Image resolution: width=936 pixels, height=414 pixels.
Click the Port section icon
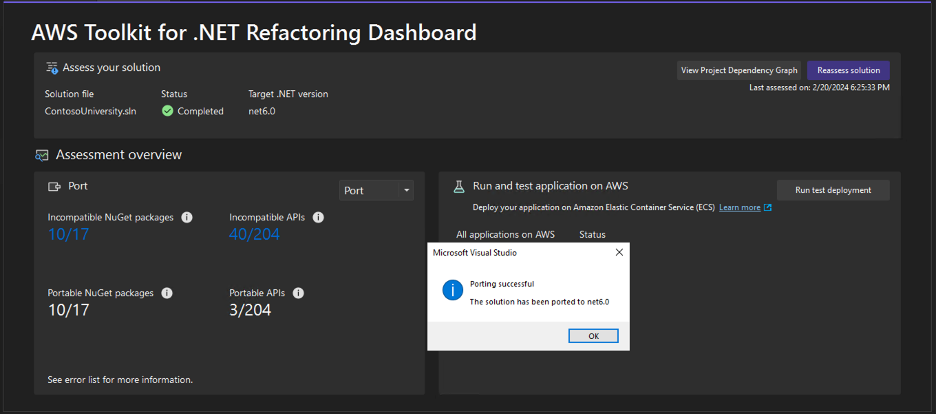54,187
